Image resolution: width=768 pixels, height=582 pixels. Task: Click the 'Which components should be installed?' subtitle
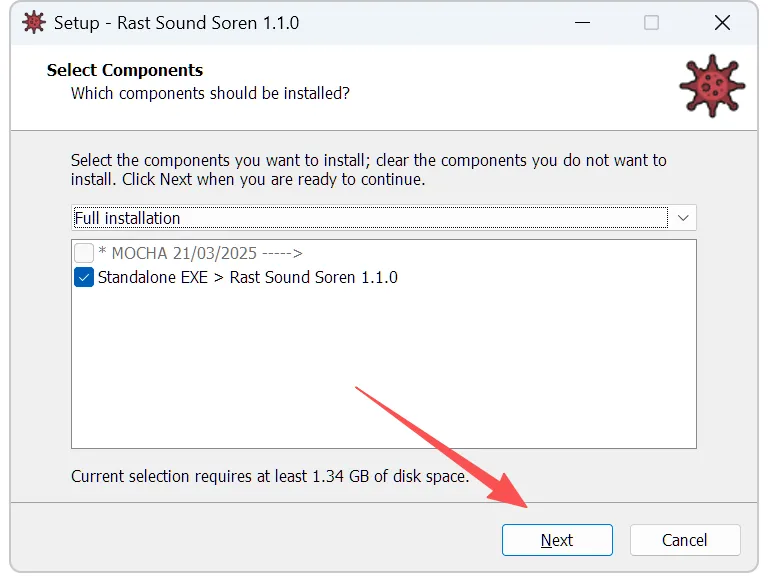point(210,93)
